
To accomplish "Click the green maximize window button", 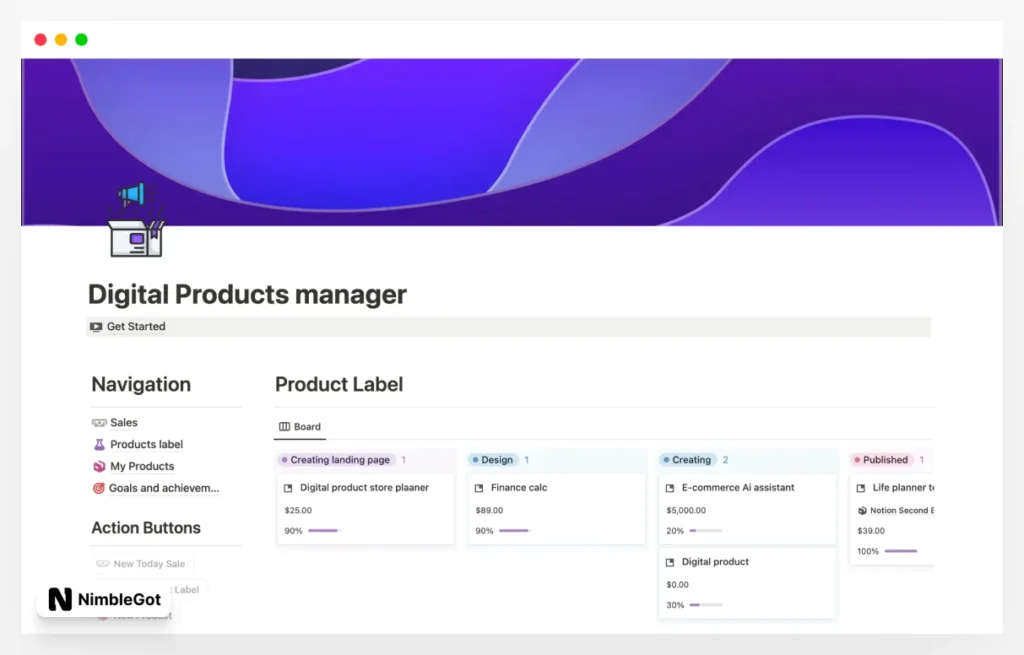I will [82, 40].
